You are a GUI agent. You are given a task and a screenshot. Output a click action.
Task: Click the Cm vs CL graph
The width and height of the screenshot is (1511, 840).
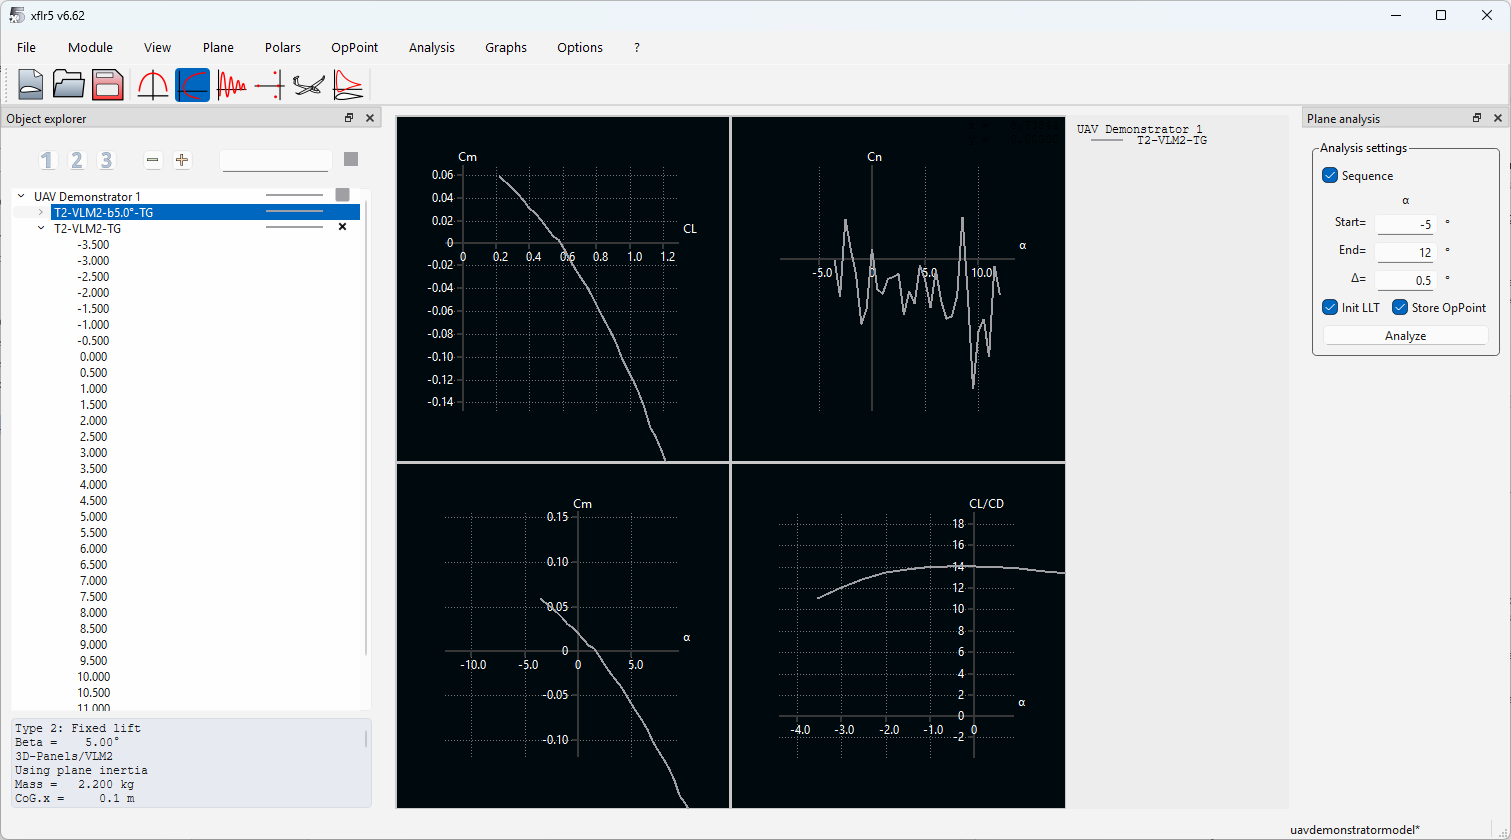563,289
